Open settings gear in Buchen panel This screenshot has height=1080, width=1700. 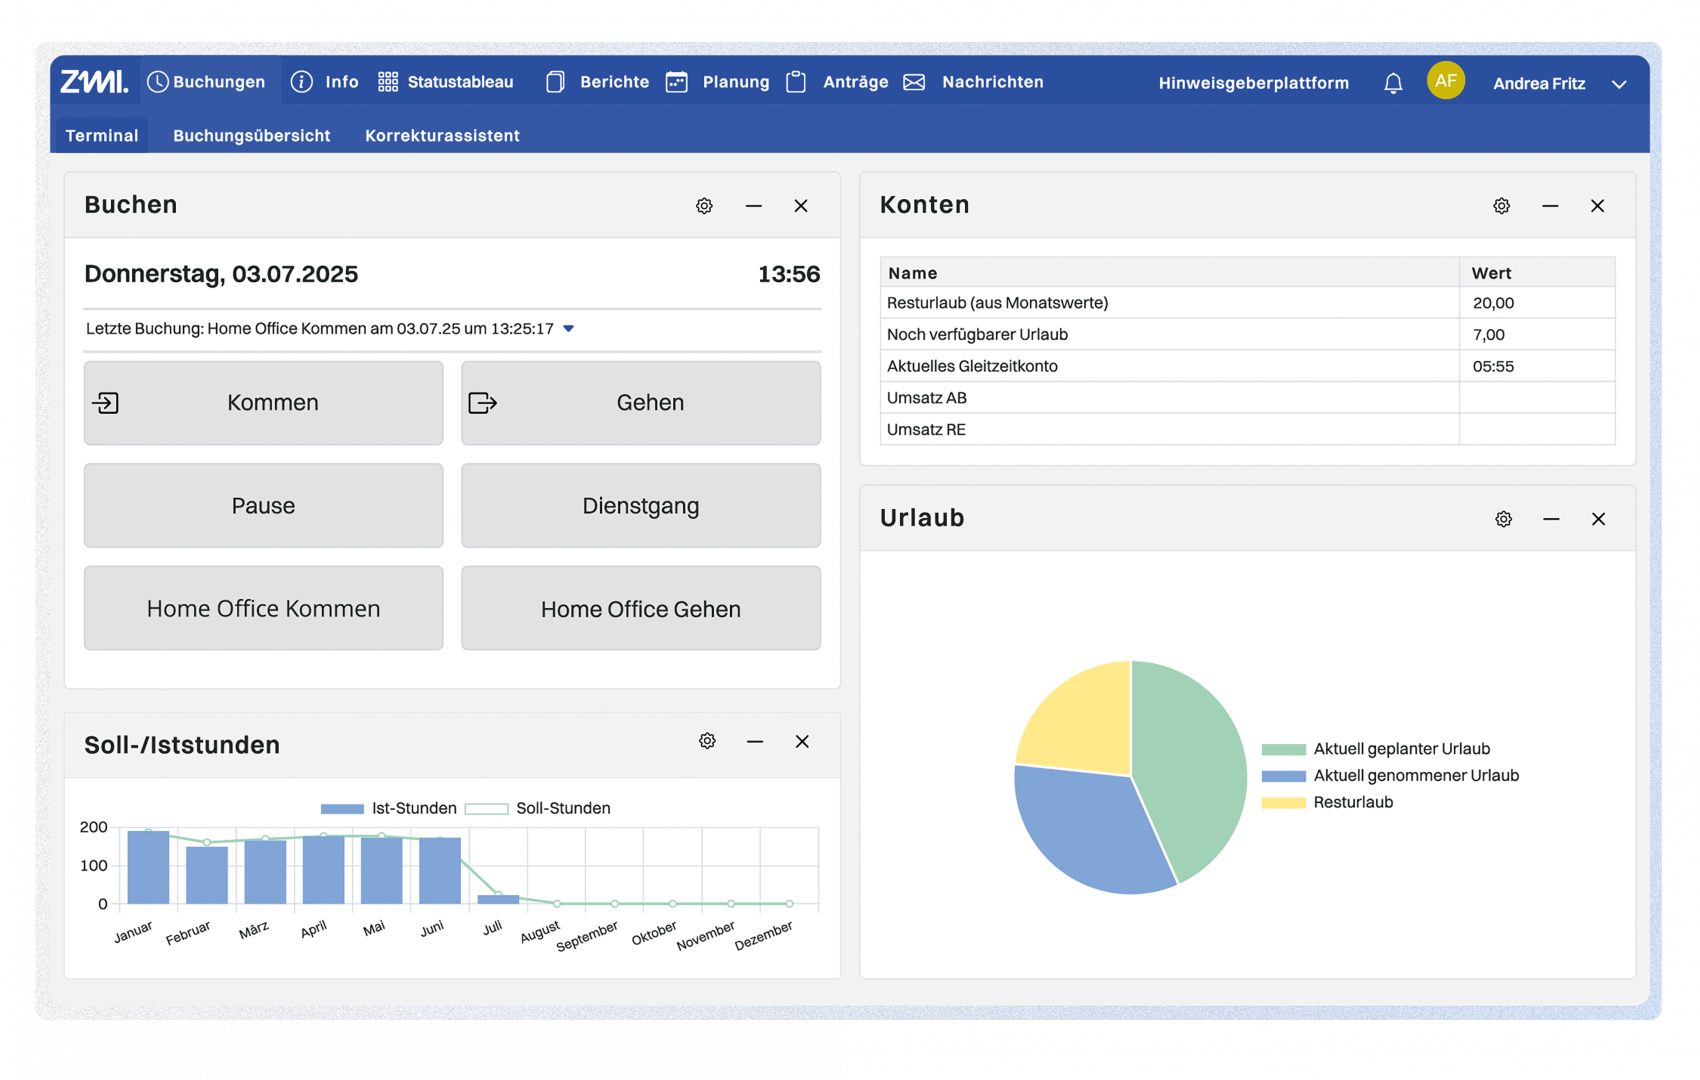(x=704, y=206)
